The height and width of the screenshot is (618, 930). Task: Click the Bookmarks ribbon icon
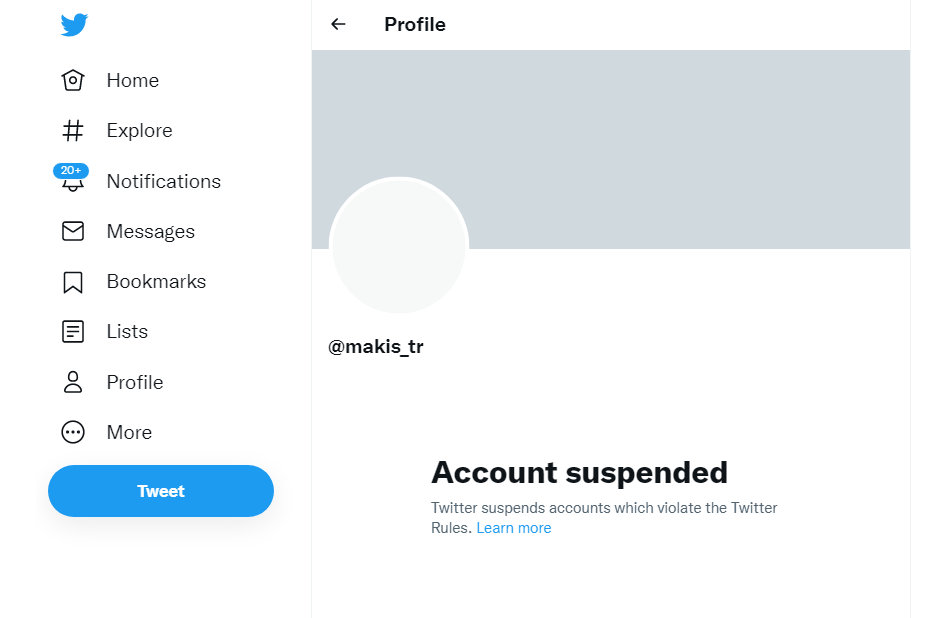[73, 282]
